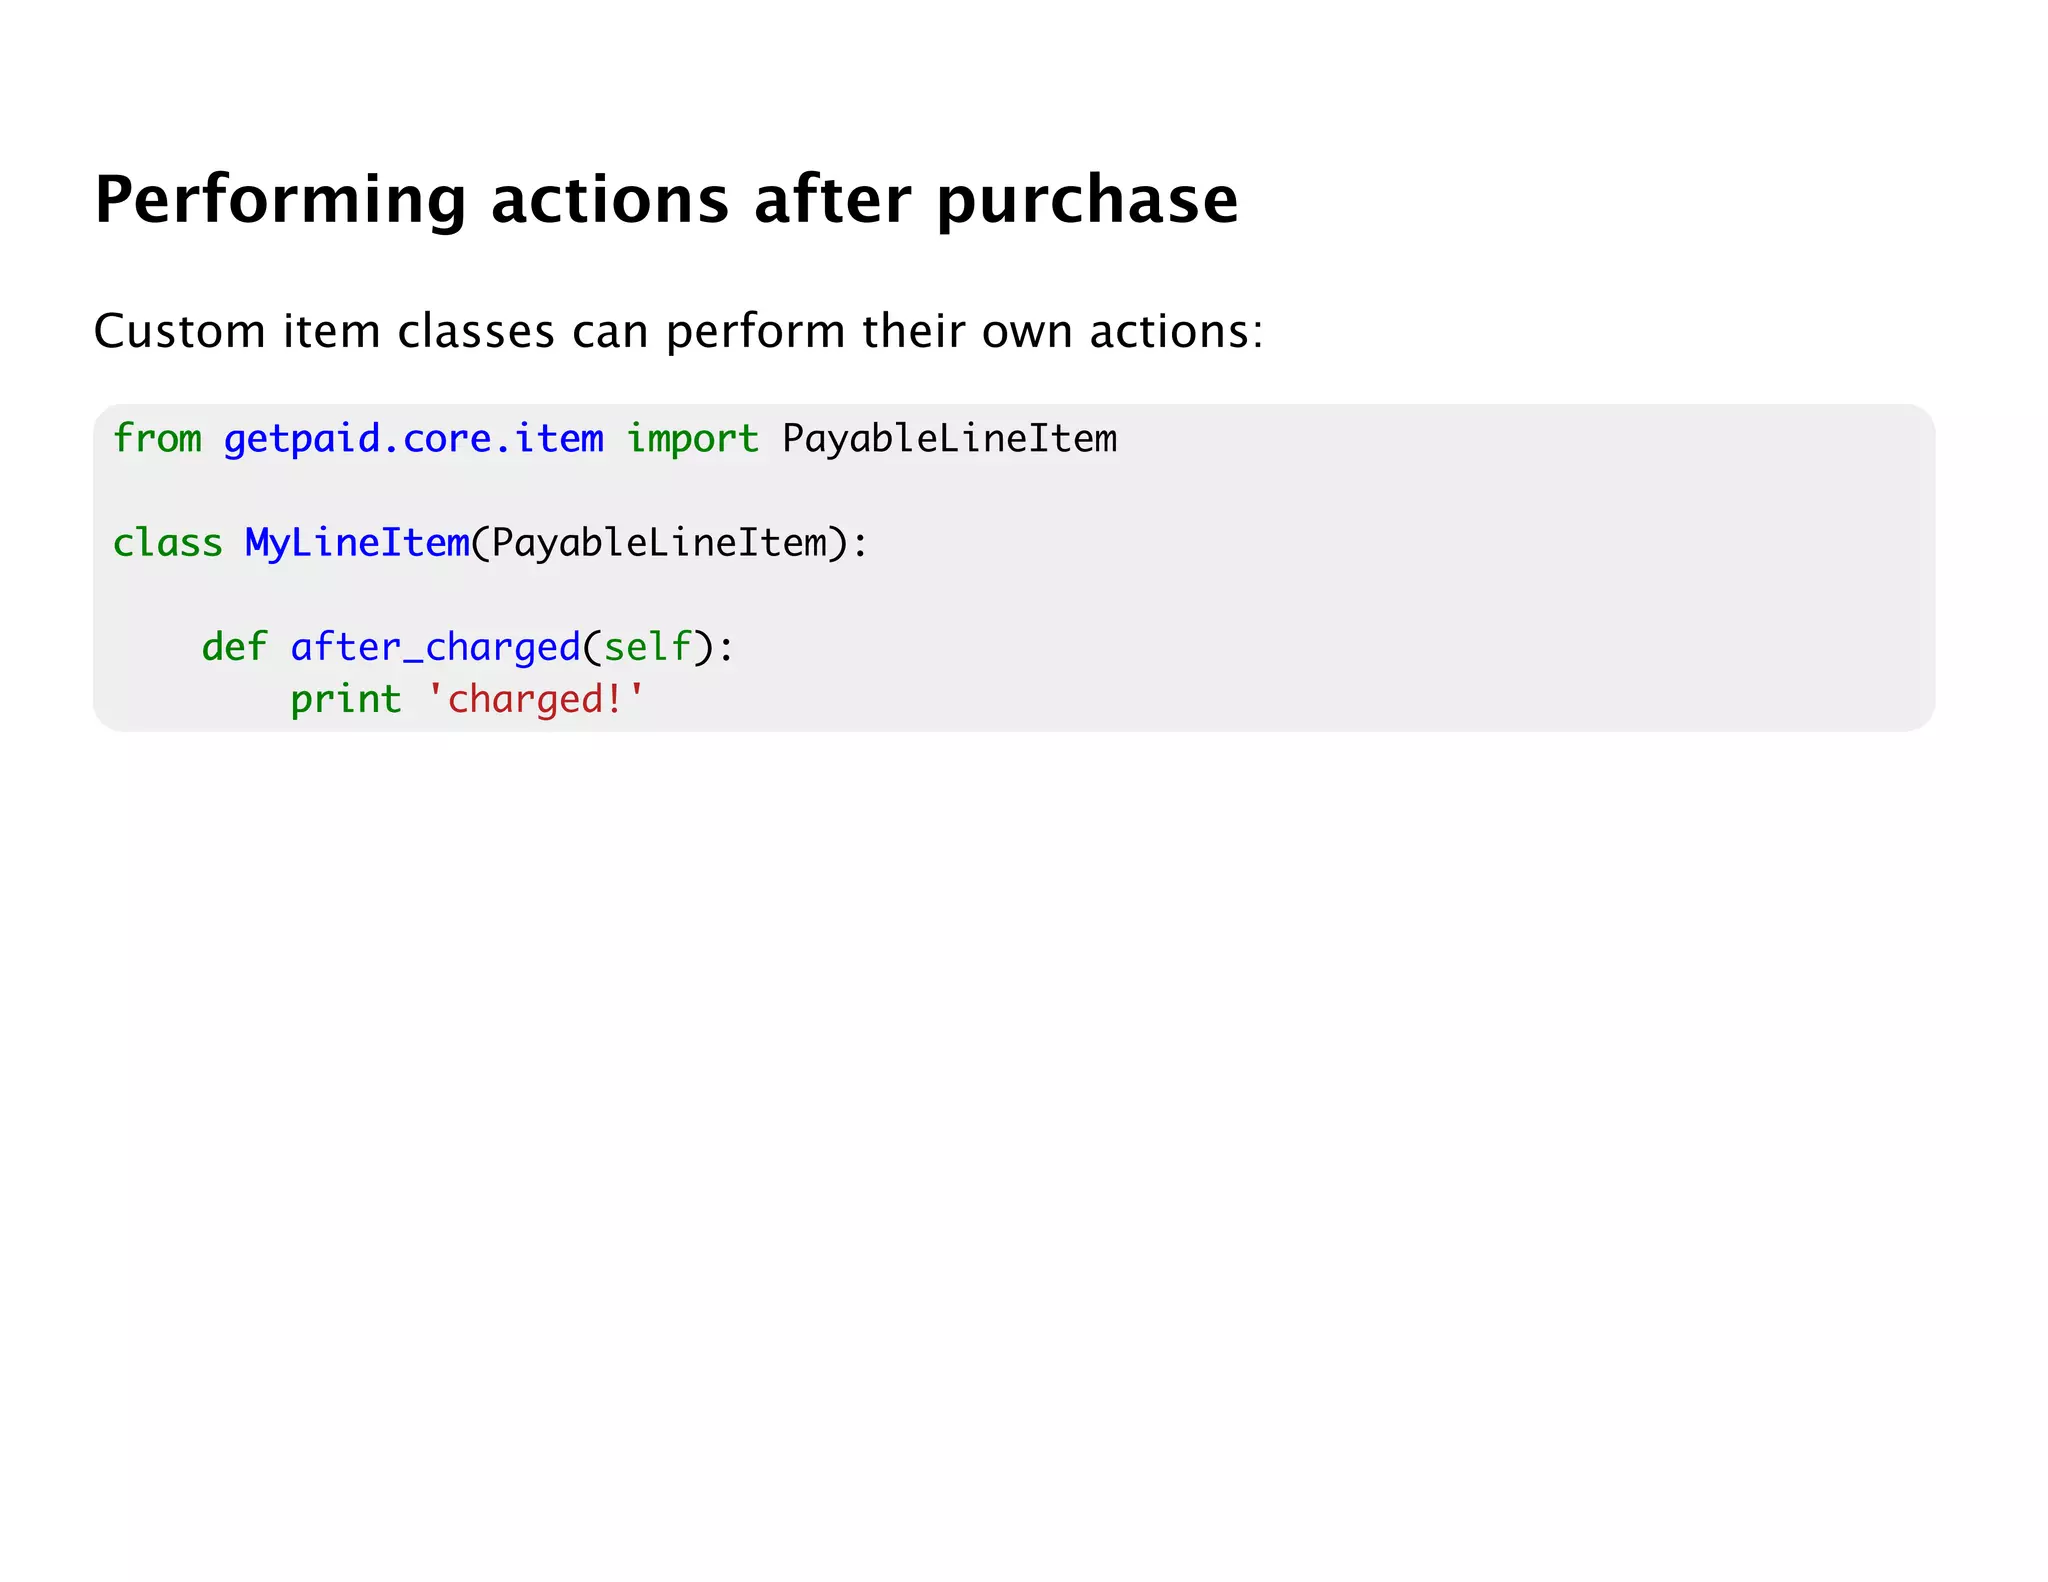Click the word "classes" in the subtitle sentence

pyautogui.click(x=475, y=331)
